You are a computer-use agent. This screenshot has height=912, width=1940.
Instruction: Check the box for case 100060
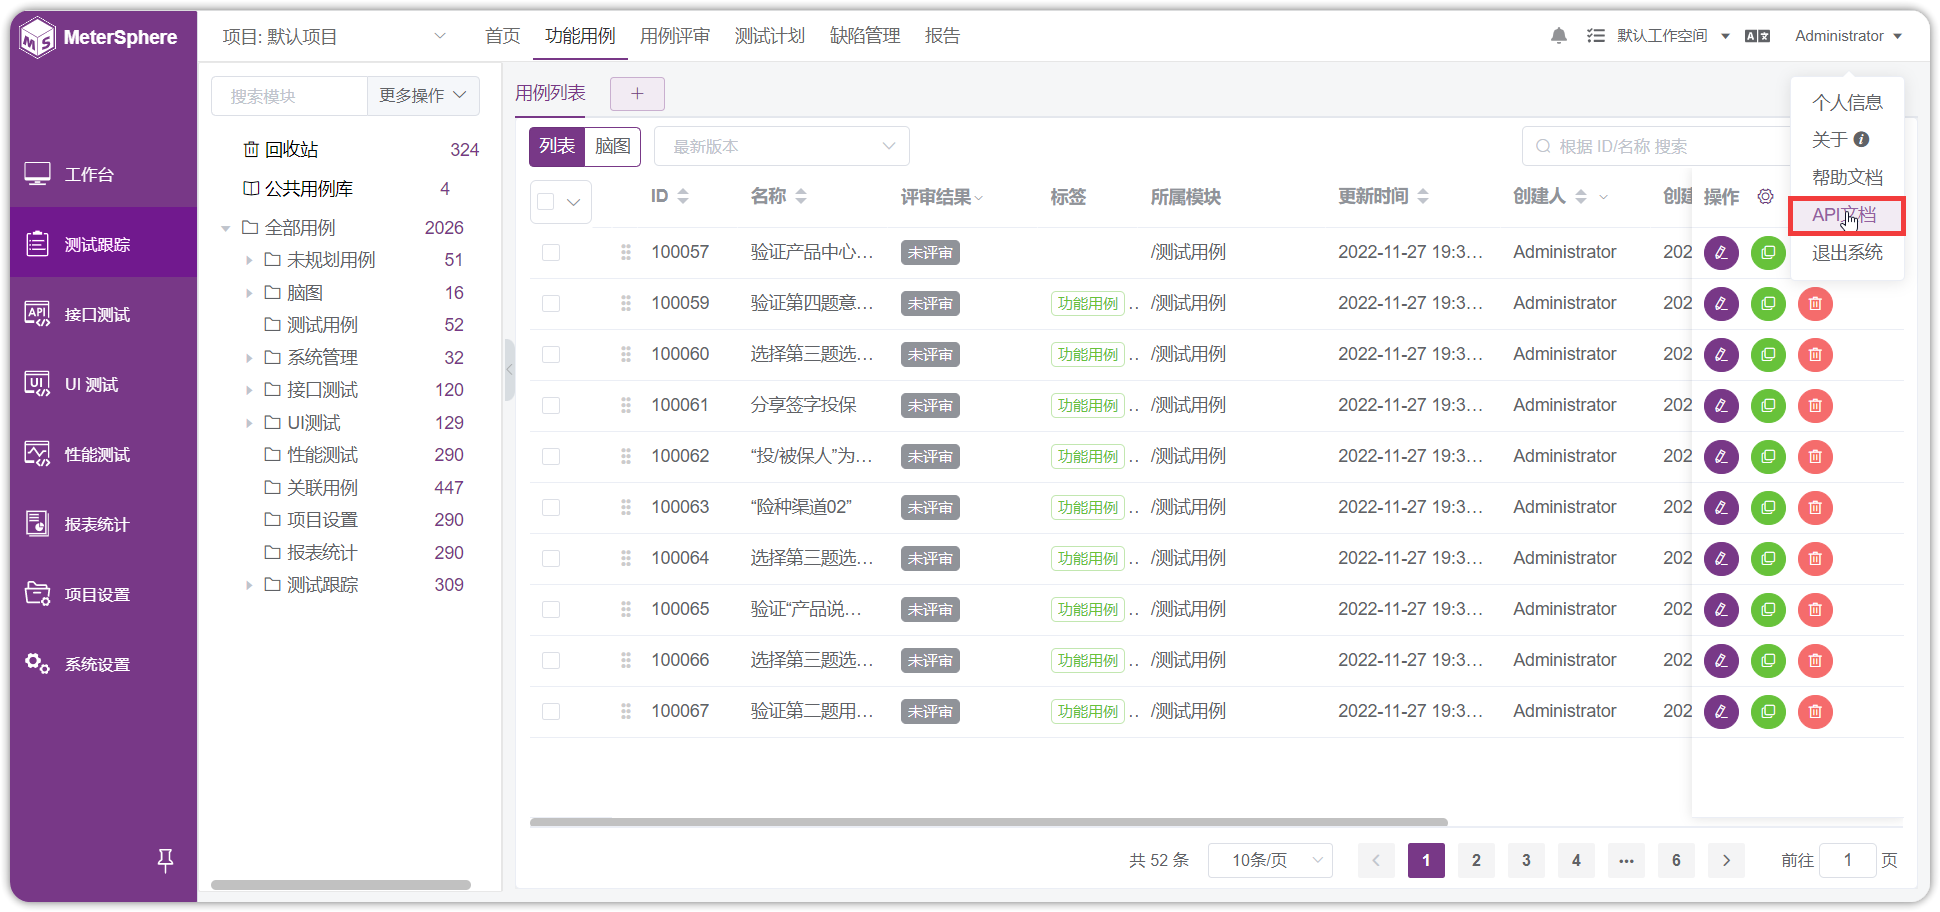[551, 354]
